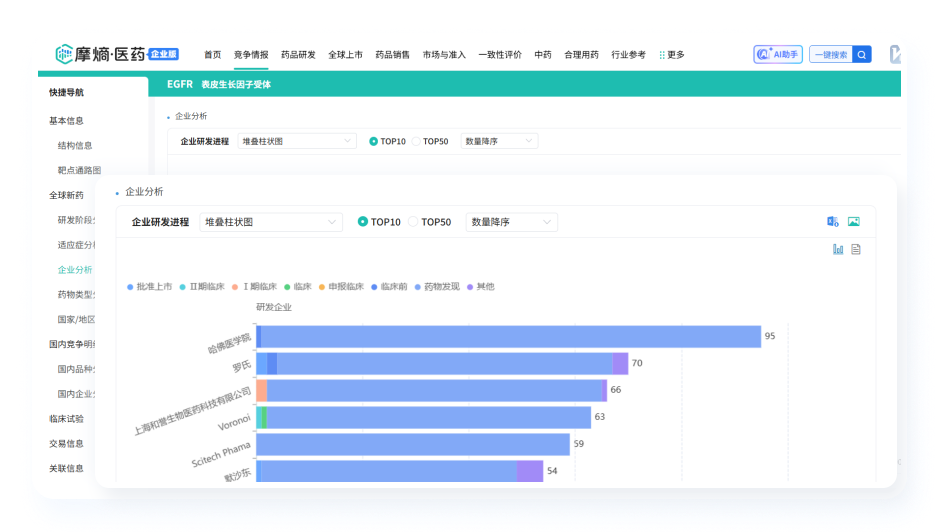Click the Scitech Phama bar valued 59
940x532 pixels.
[412, 444]
